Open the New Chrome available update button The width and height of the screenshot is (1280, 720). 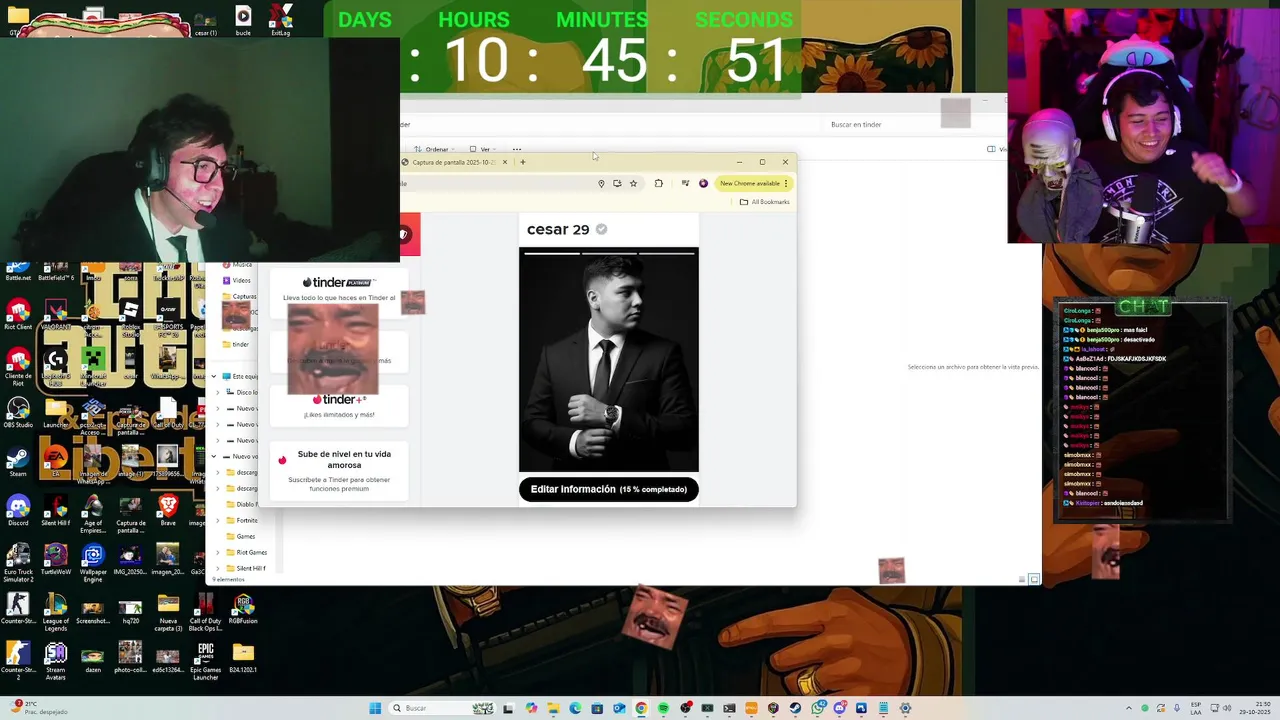click(754, 183)
